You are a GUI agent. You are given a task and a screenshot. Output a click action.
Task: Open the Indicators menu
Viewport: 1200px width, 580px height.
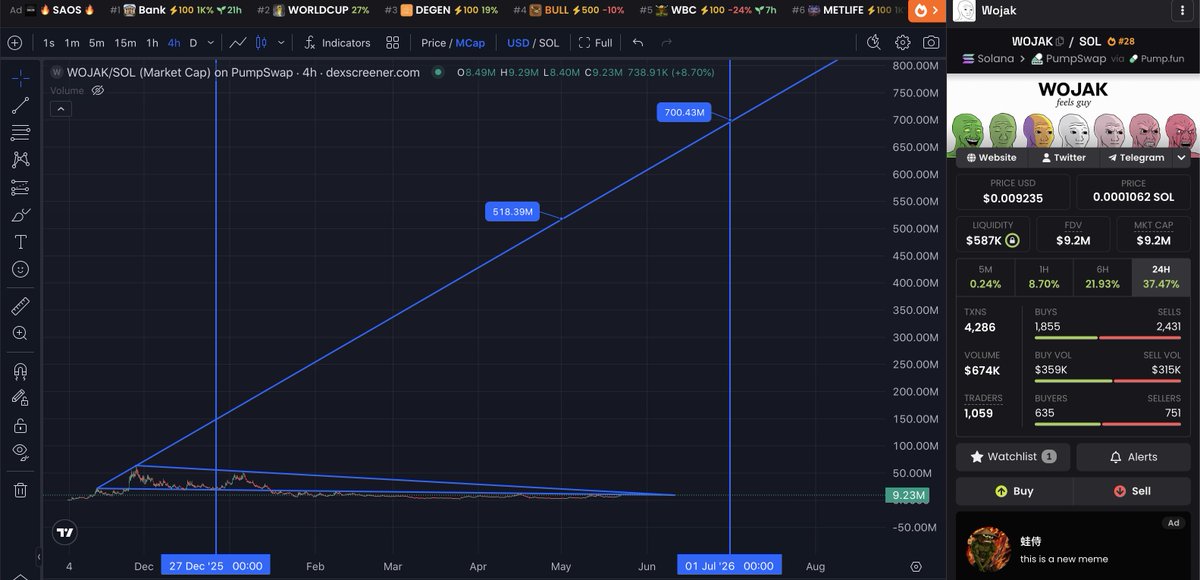(x=337, y=43)
